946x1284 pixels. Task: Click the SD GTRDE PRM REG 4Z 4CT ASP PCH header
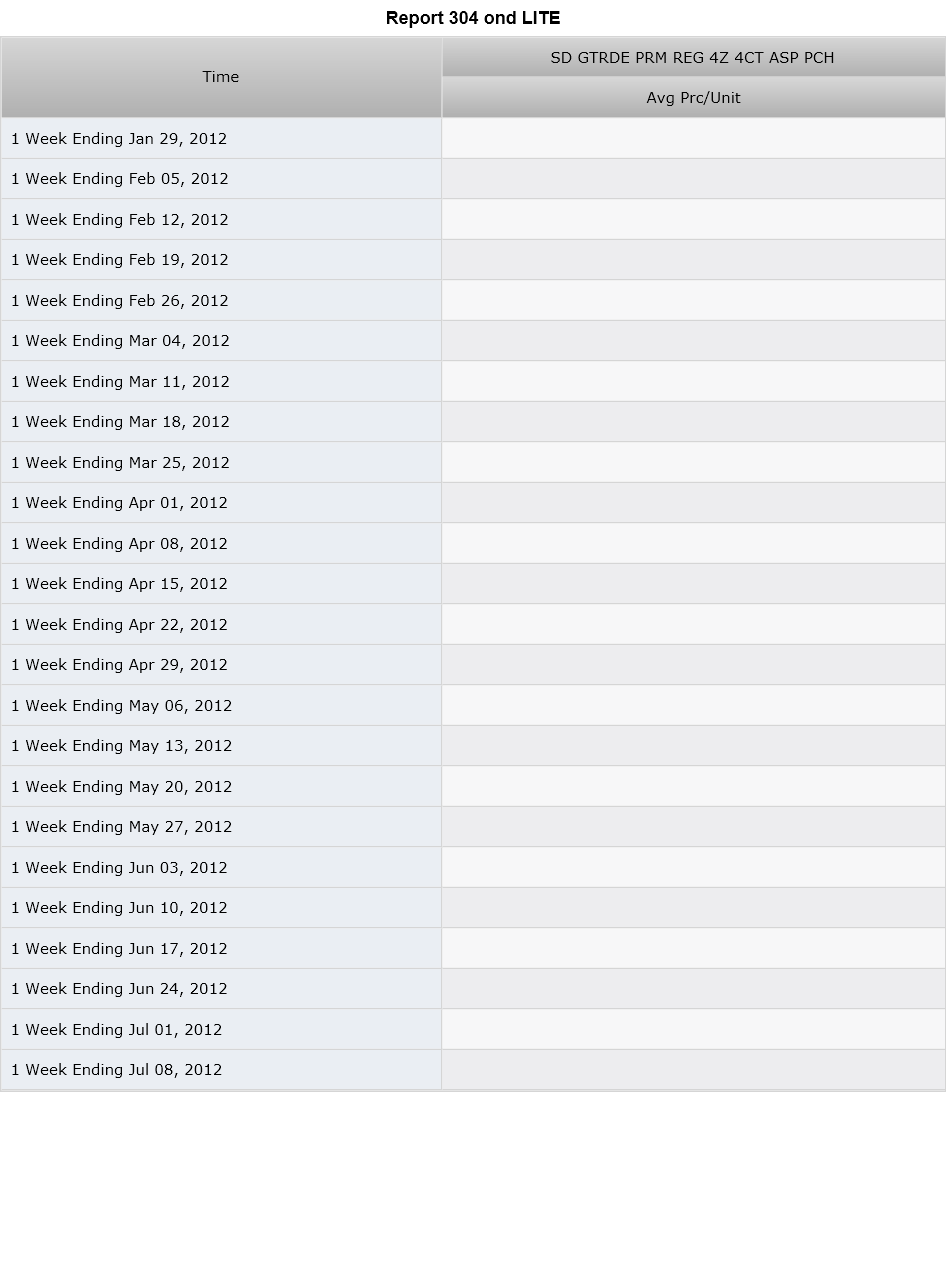point(693,57)
